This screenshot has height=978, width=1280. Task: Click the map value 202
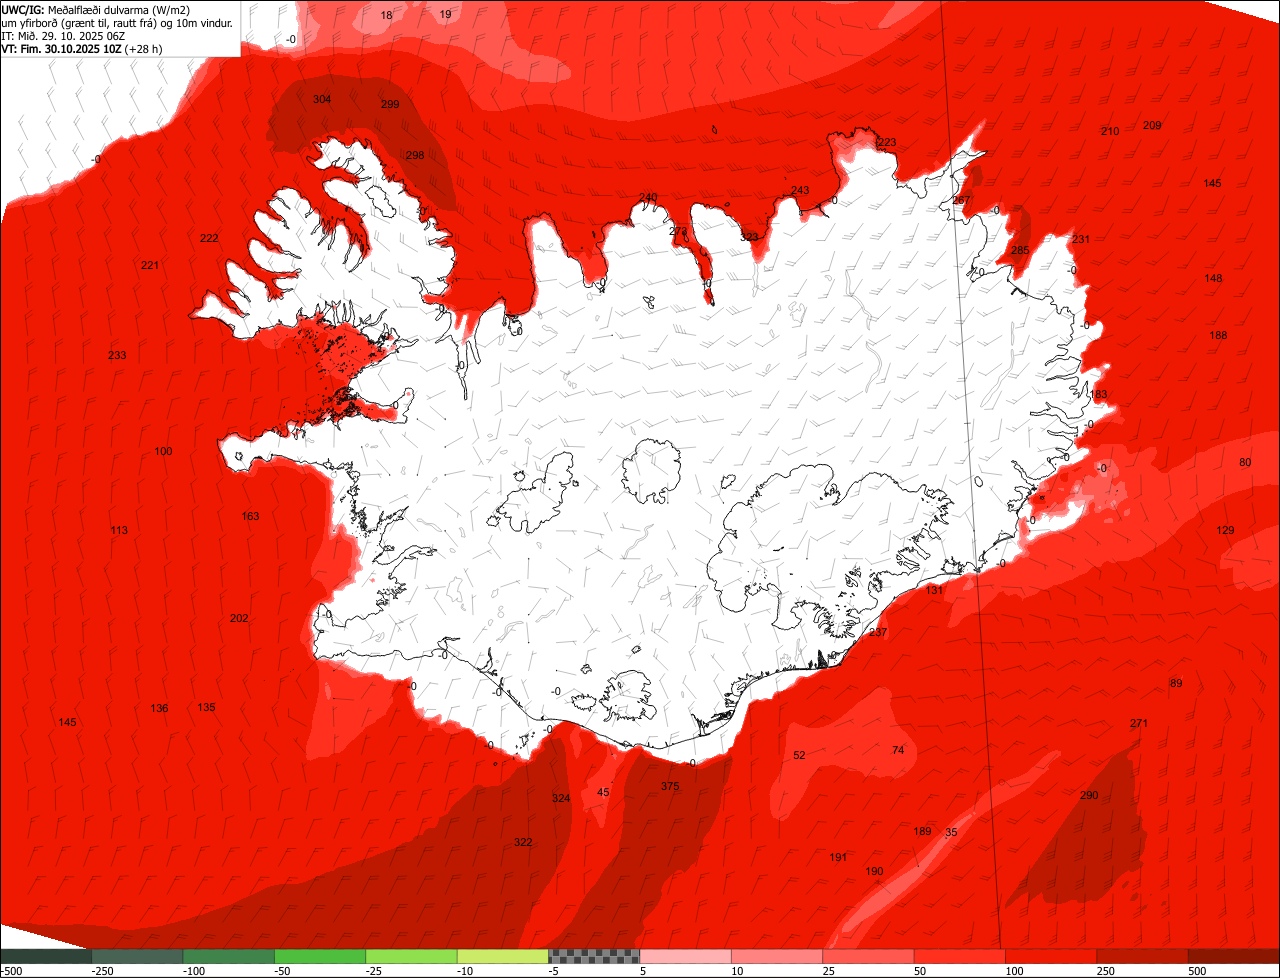(239, 618)
